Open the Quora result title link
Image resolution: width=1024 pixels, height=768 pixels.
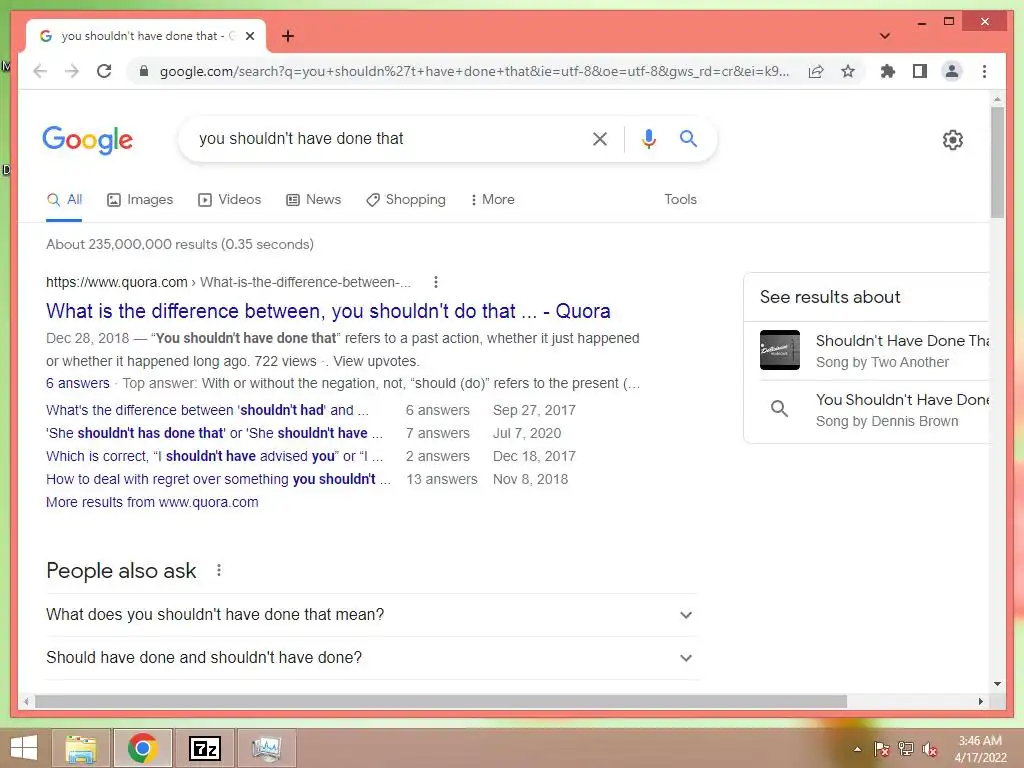(328, 311)
